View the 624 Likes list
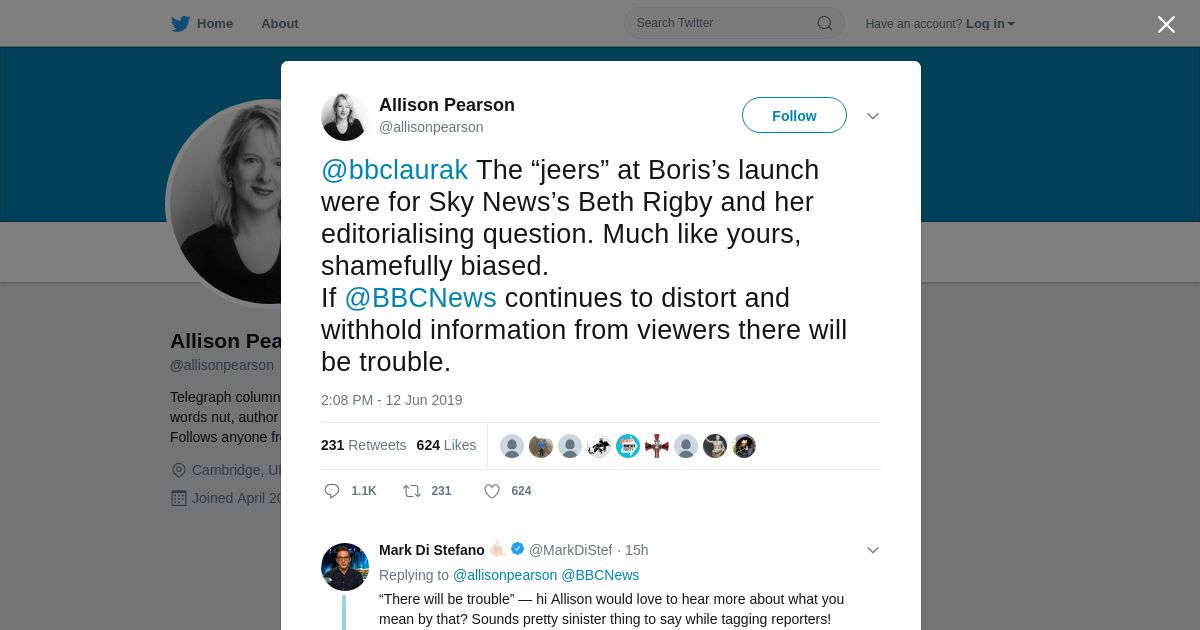Screen dimensions: 1200x630 click(x=446, y=445)
